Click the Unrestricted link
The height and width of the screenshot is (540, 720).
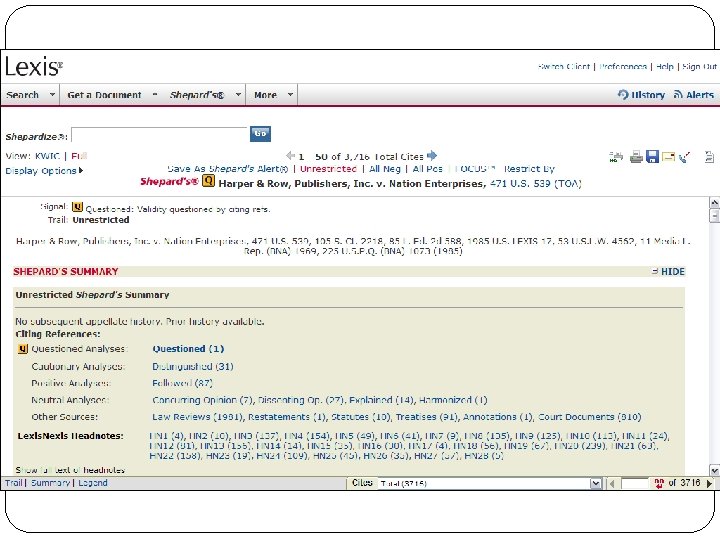328,169
